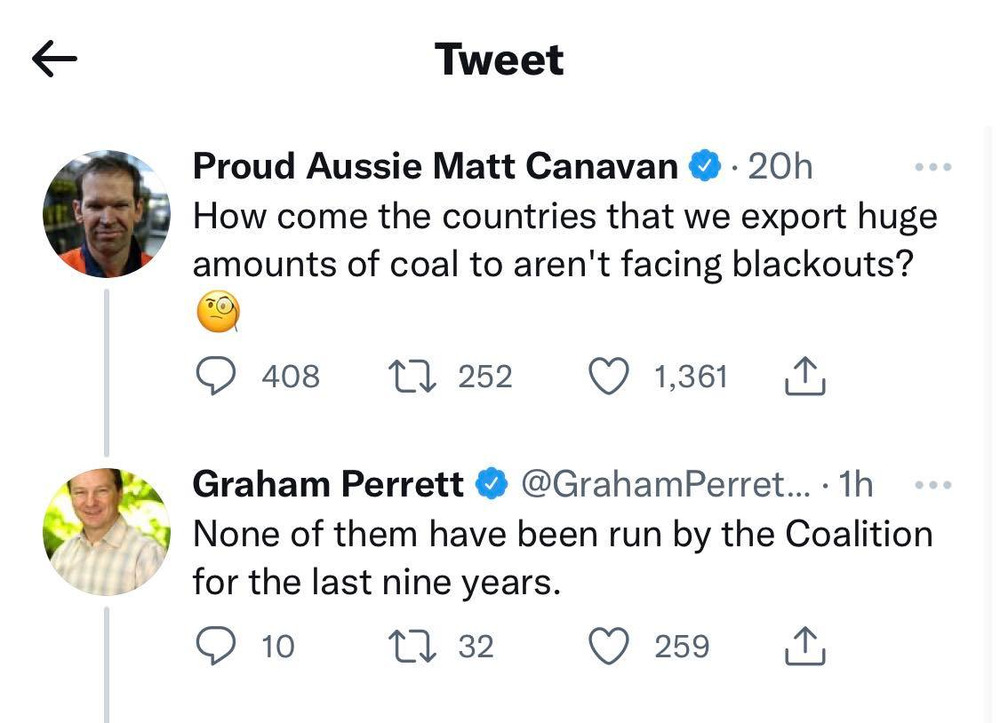Viewport: 1000px width, 723px height.
Task: Open Graham Perrett's profile picture
Action: tap(105, 531)
